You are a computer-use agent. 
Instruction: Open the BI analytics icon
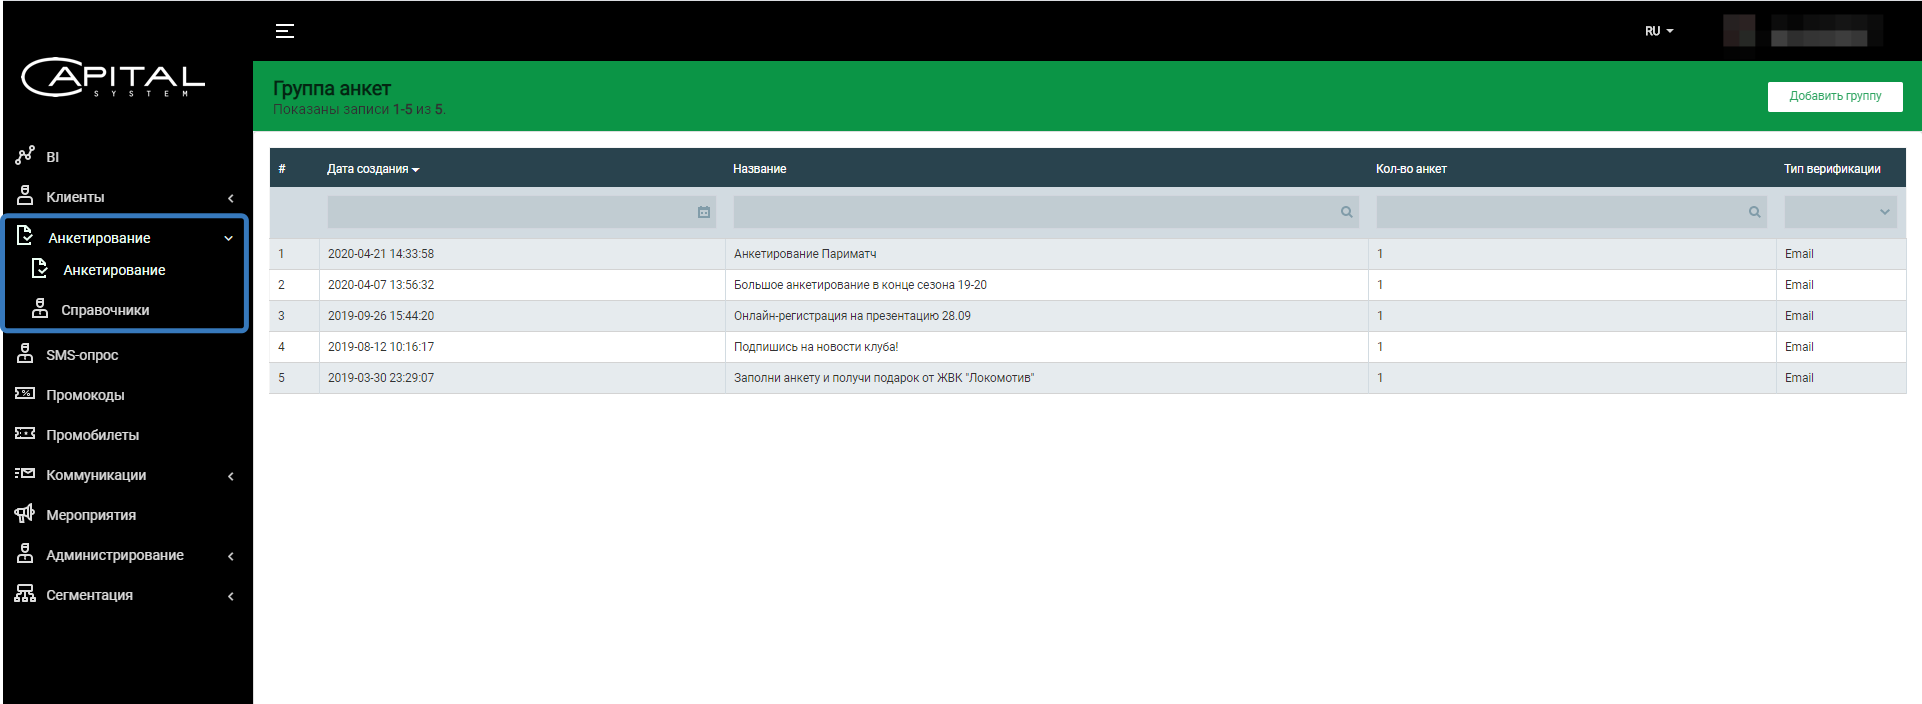coord(25,156)
